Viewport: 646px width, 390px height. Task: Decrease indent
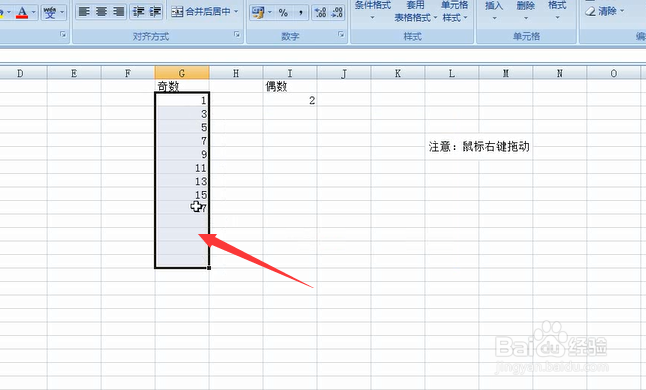[138, 12]
